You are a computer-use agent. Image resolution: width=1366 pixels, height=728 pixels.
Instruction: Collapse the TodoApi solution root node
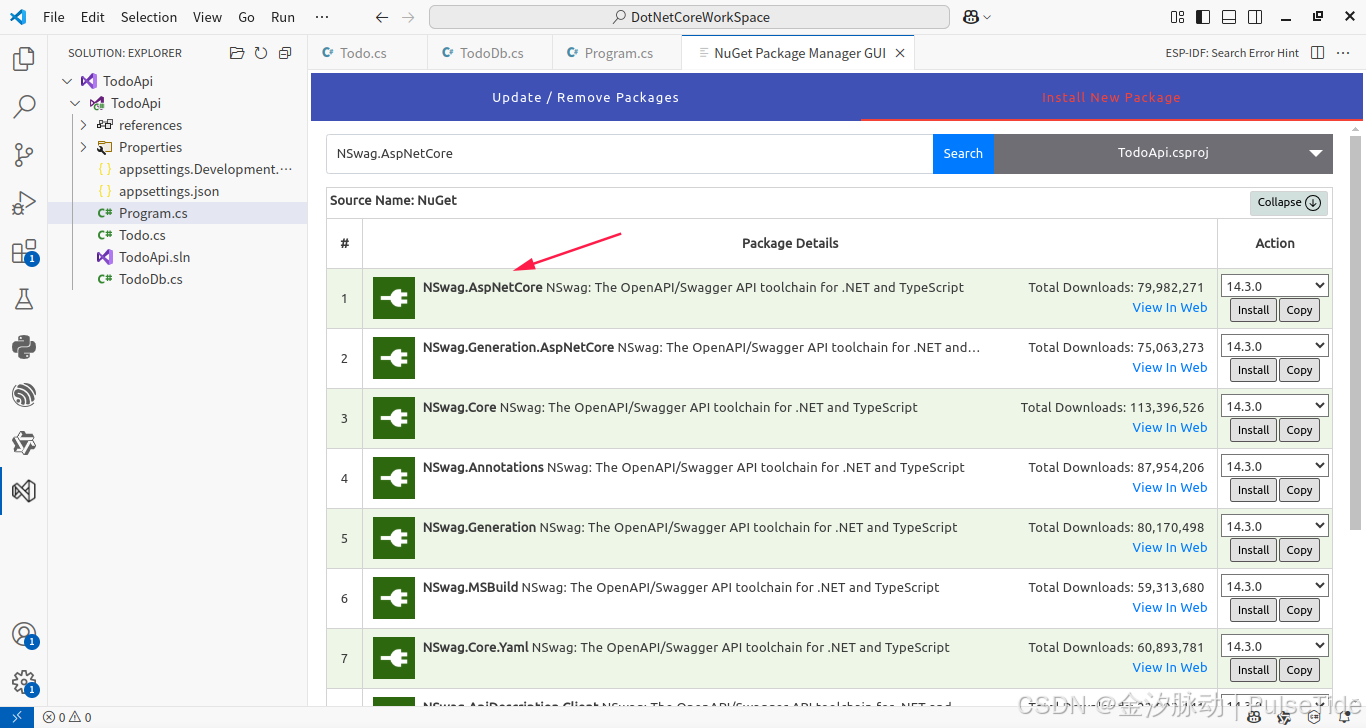click(x=67, y=81)
